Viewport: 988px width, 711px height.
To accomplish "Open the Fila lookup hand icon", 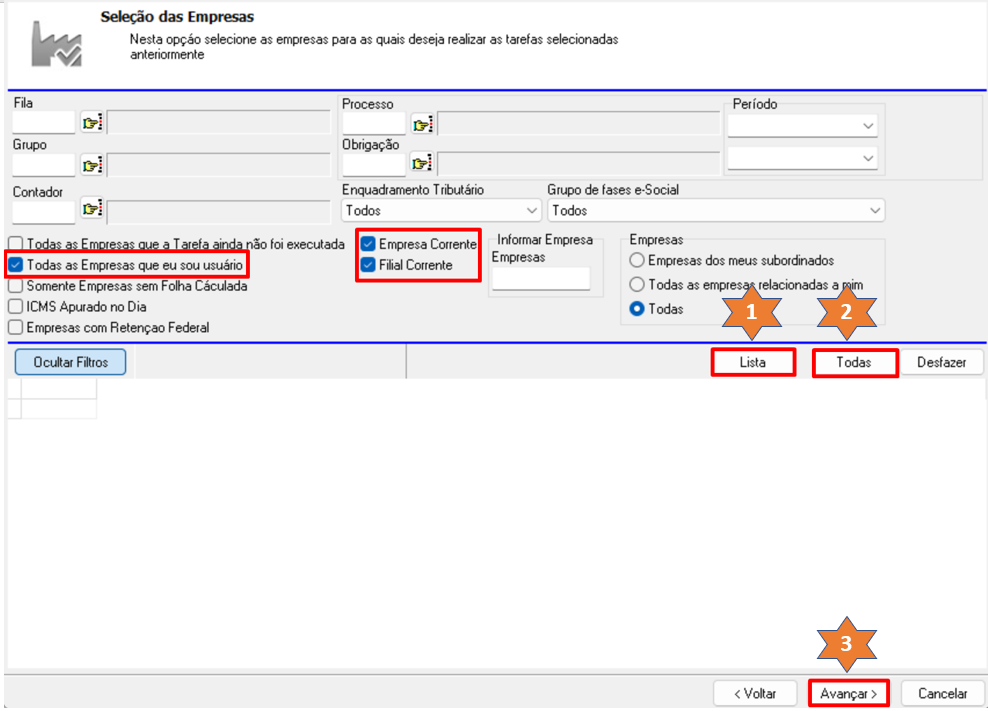I will [x=92, y=122].
